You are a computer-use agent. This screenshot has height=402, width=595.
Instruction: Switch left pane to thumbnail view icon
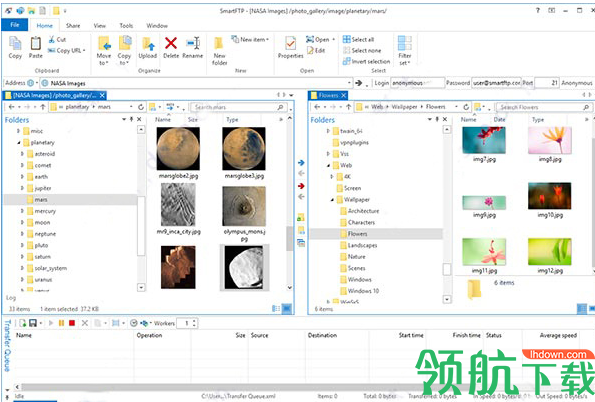pyautogui.click(x=287, y=309)
